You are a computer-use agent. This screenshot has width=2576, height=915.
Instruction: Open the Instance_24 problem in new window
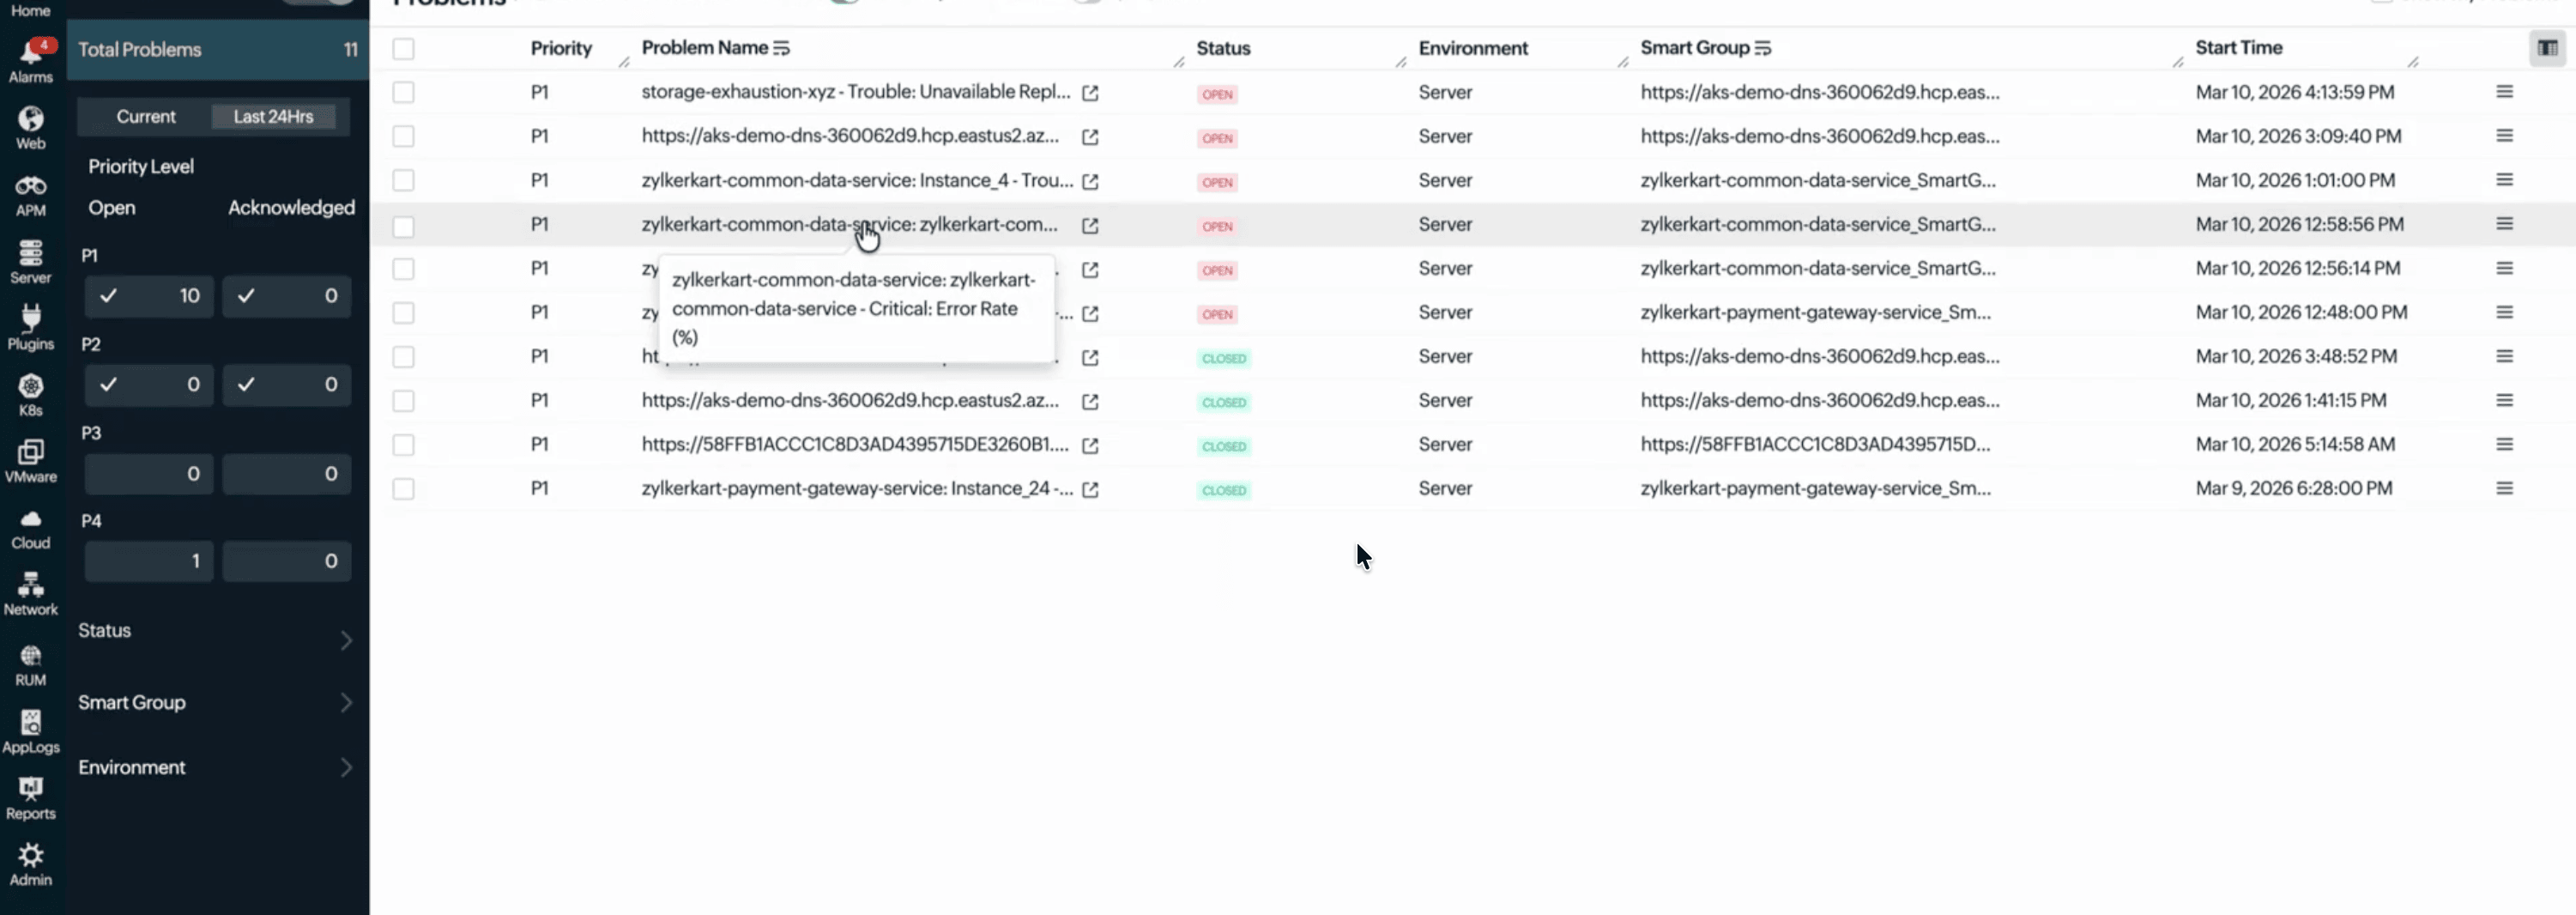point(1090,490)
